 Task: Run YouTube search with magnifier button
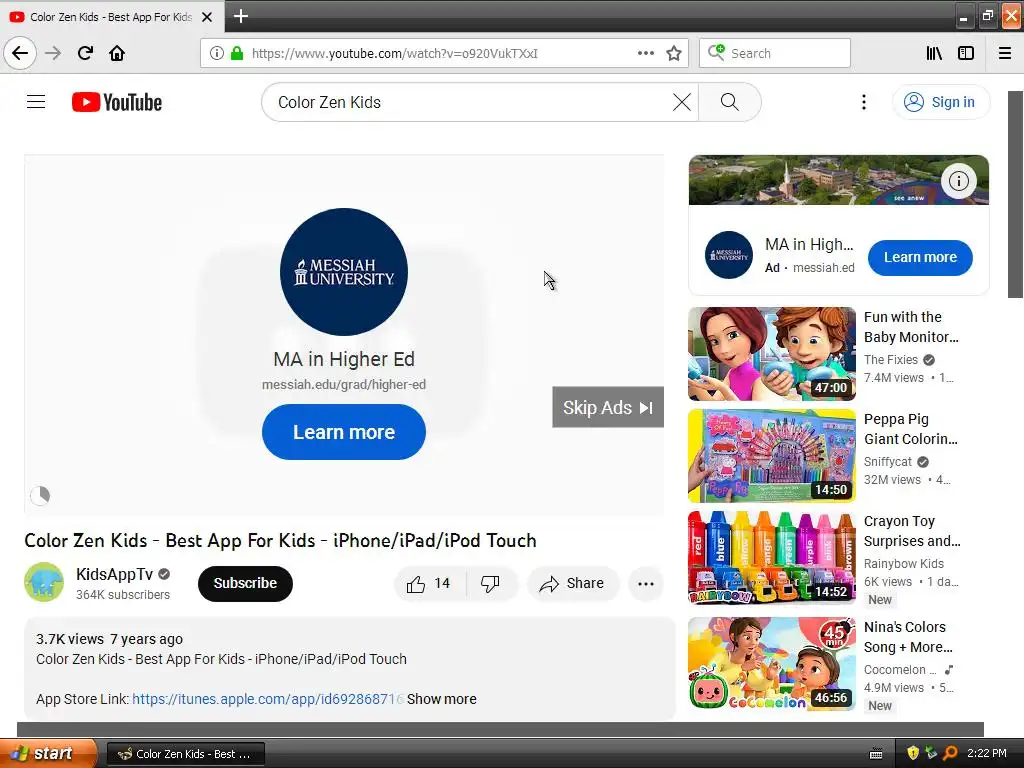729,102
